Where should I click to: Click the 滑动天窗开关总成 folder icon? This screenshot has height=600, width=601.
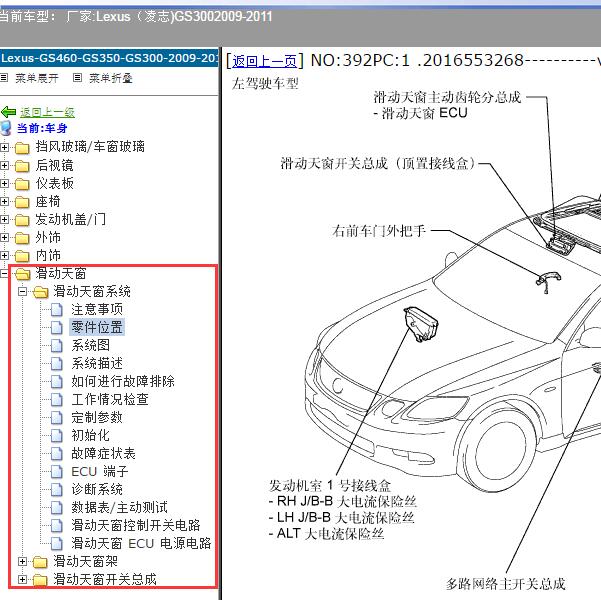pos(40,580)
